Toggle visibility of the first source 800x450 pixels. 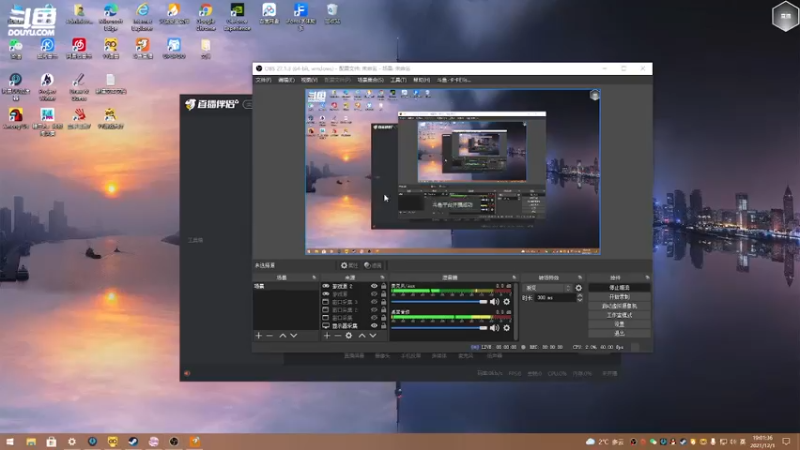click(x=375, y=286)
